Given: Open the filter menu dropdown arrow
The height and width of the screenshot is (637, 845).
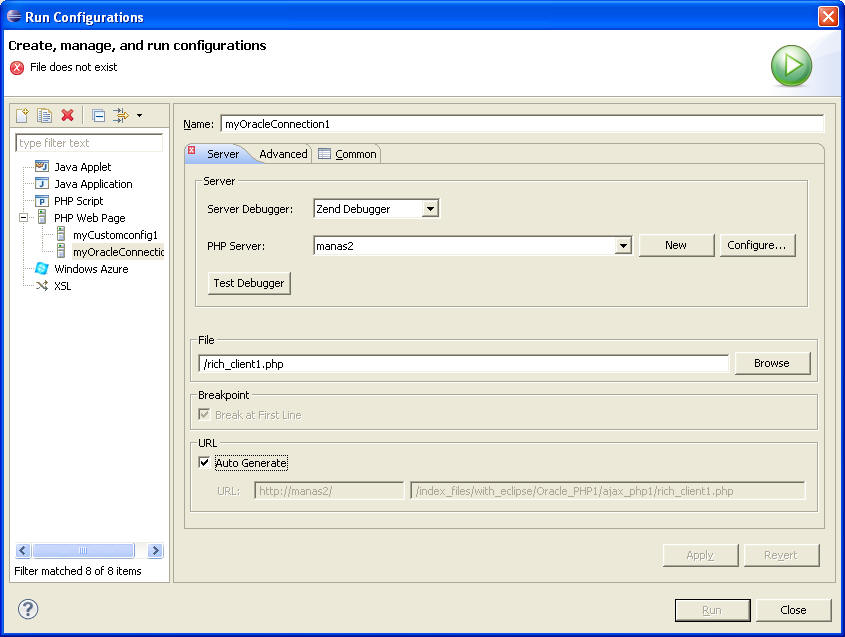Looking at the screenshot, I should point(140,115).
